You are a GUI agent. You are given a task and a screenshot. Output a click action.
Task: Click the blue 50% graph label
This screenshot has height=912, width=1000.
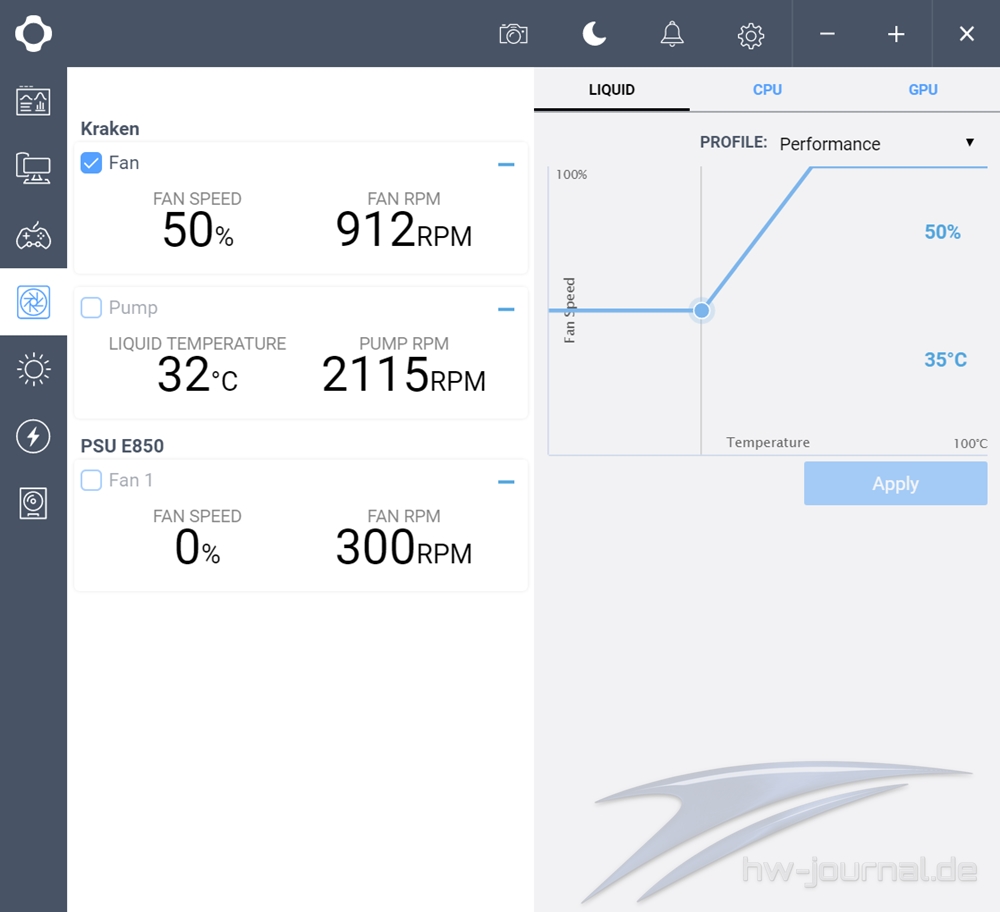pos(943,232)
